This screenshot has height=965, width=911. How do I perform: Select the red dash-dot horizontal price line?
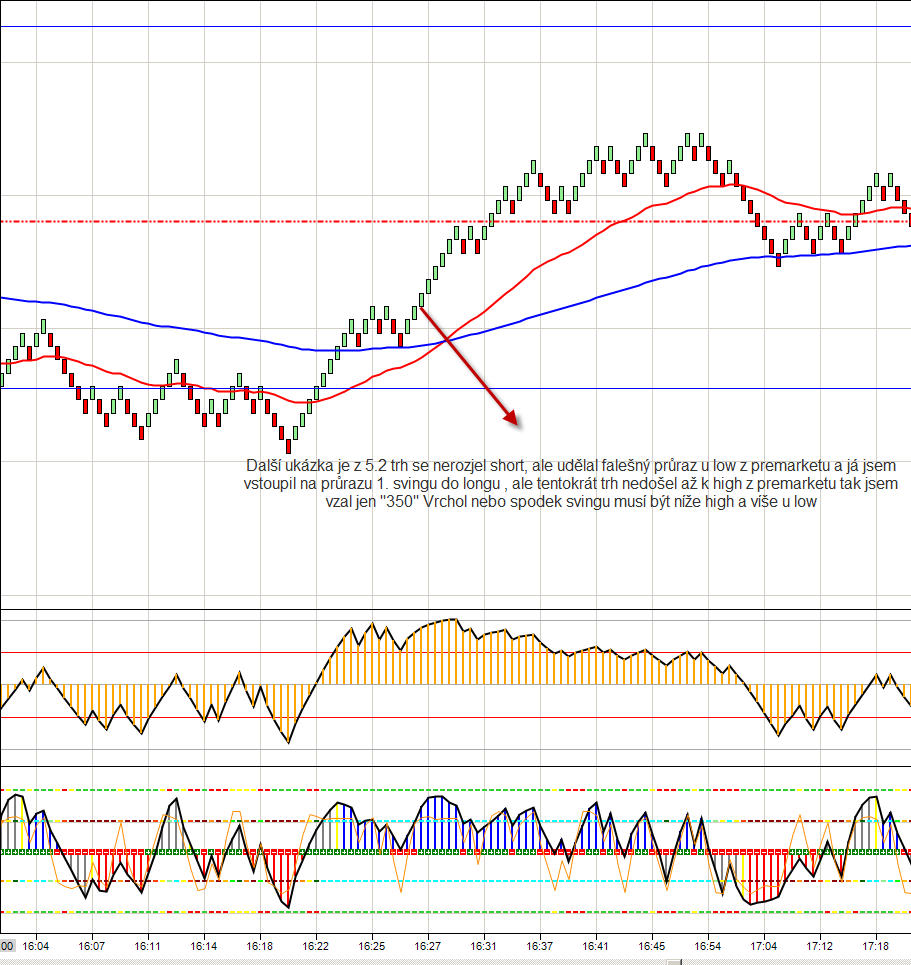point(456,221)
